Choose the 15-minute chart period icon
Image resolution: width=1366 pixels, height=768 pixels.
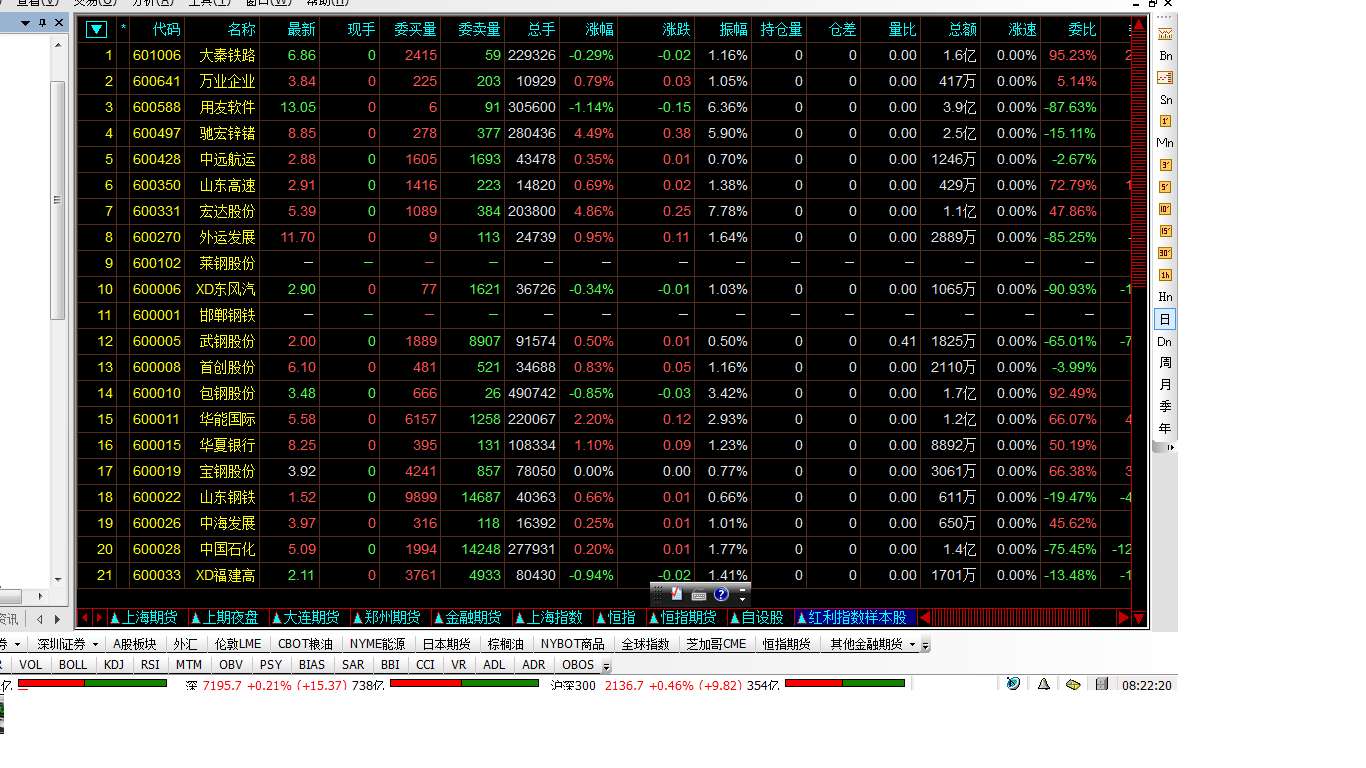tap(1165, 231)
